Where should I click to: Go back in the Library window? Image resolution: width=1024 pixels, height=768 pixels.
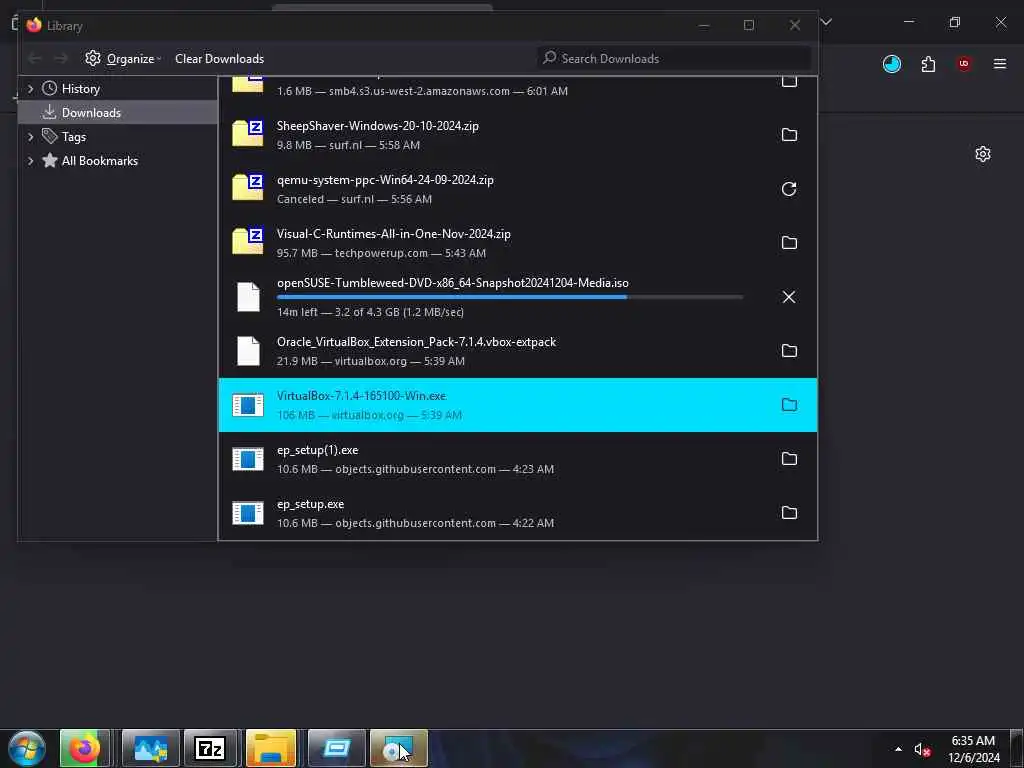[x=35, y=59]
